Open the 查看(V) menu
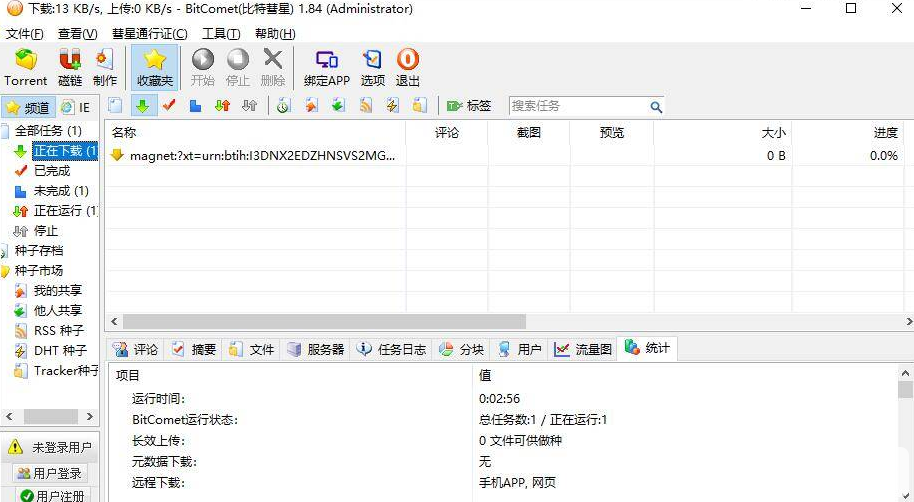The width and height of the screenshot is (914, 502). point(78,34)
